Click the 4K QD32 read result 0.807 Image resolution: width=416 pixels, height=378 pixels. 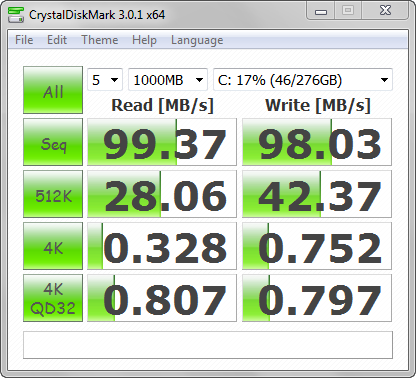(x=162, y=298)
